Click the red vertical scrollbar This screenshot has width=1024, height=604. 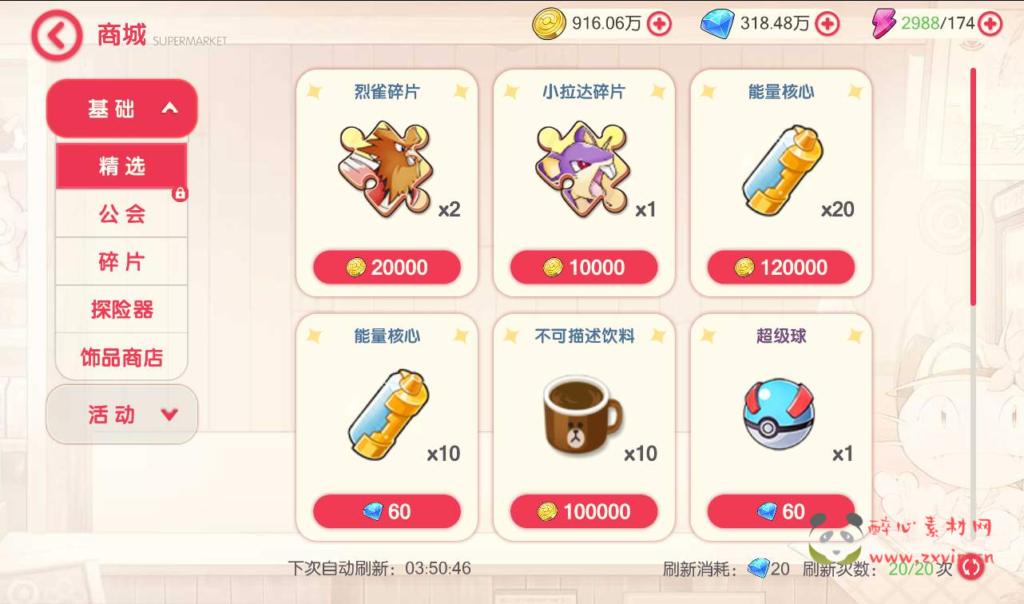(973, 187)
